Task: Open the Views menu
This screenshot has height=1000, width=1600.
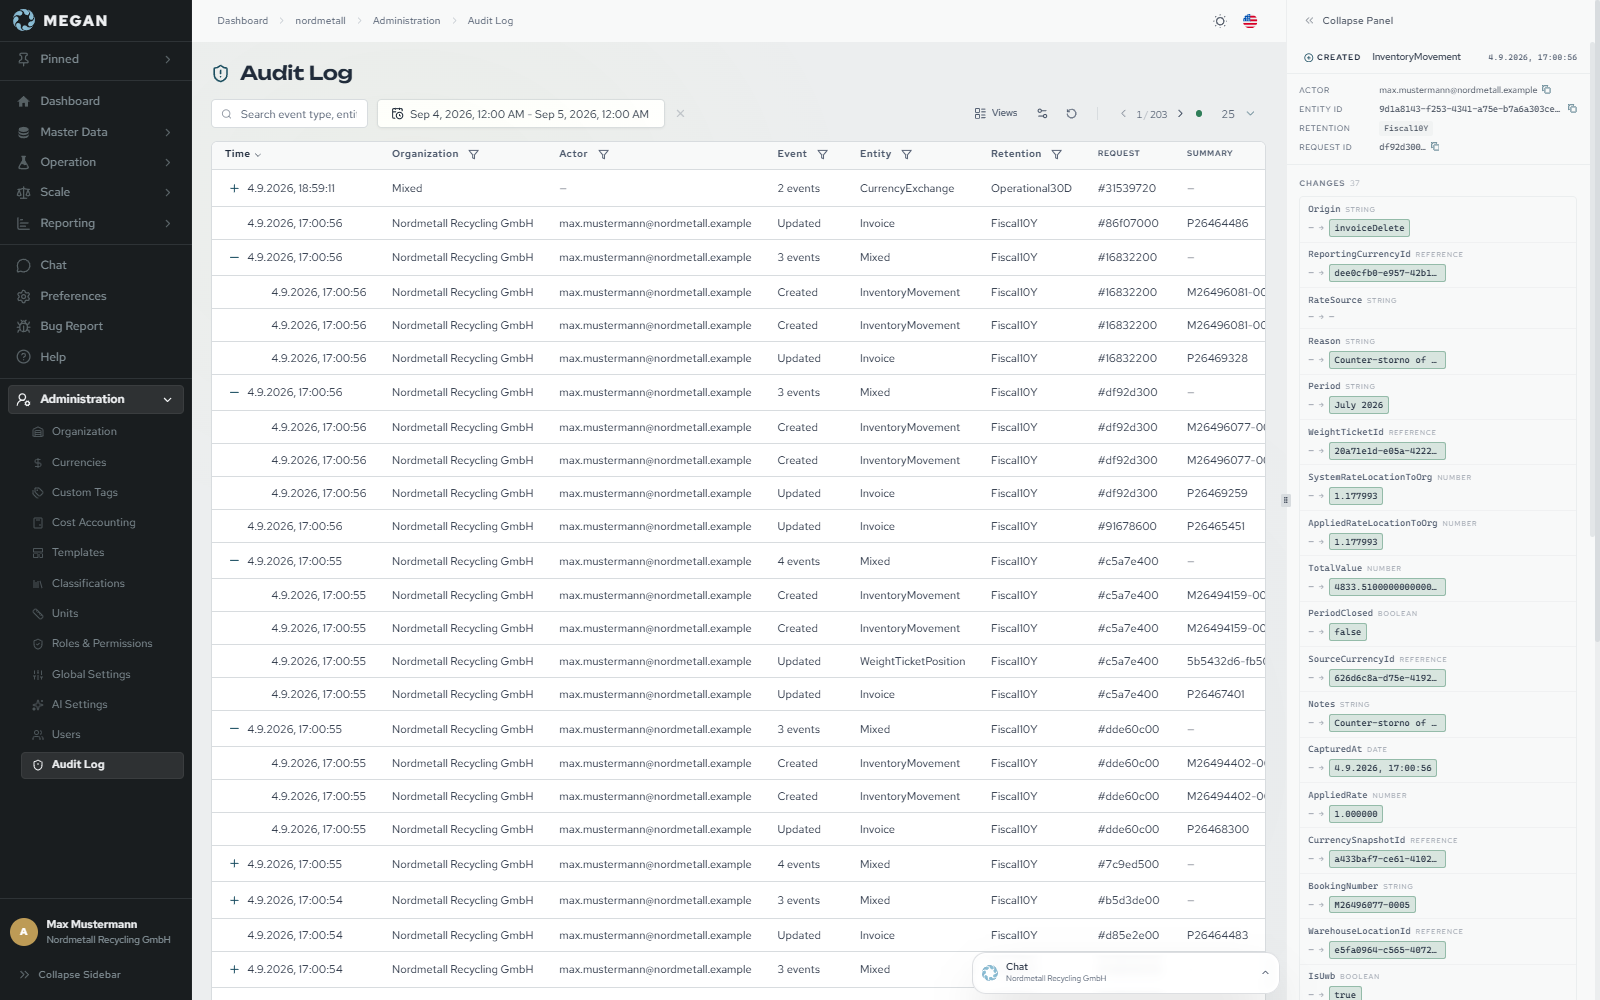Action: 996,114
